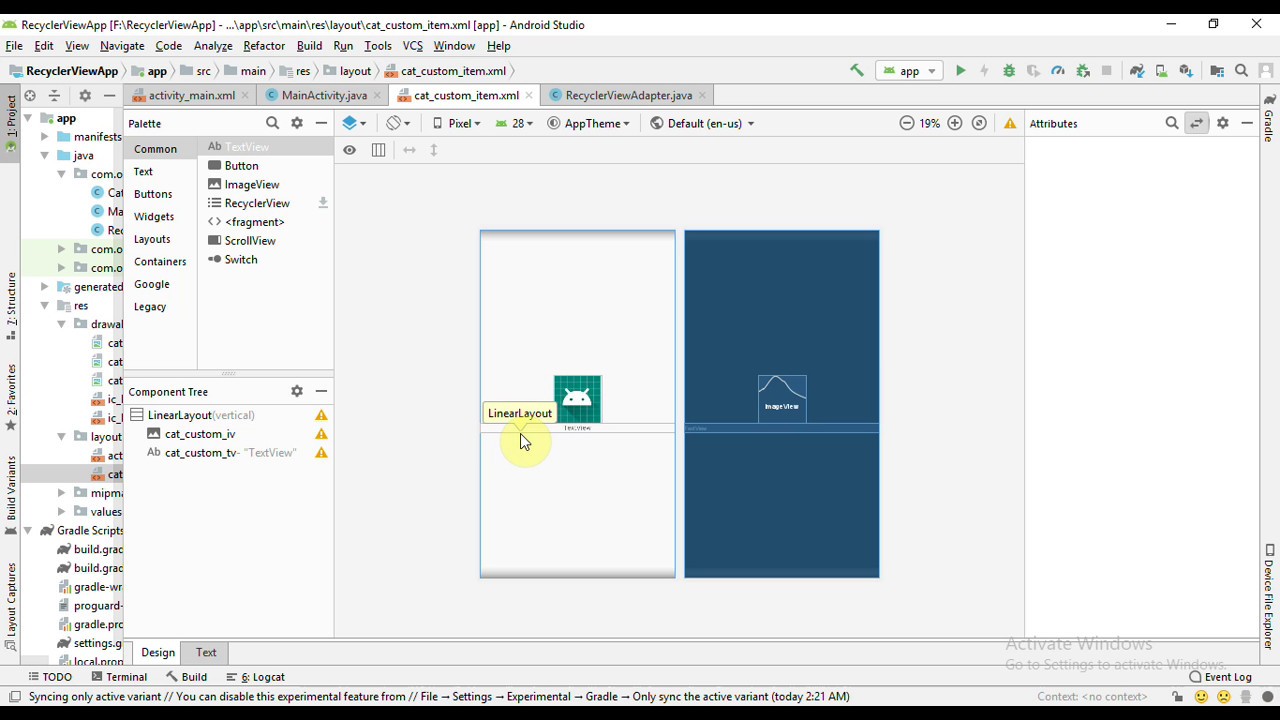
Task: Close the cat_custom_item.xml tab
Action: 528,95
